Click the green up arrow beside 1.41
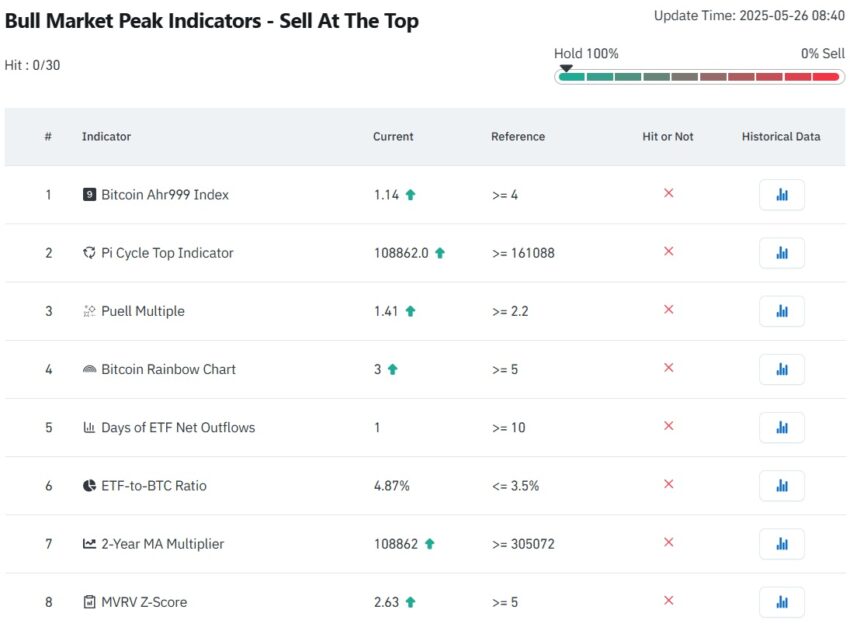Image resolution: width=850 pixels, height=627 pixels. (410, 311)
